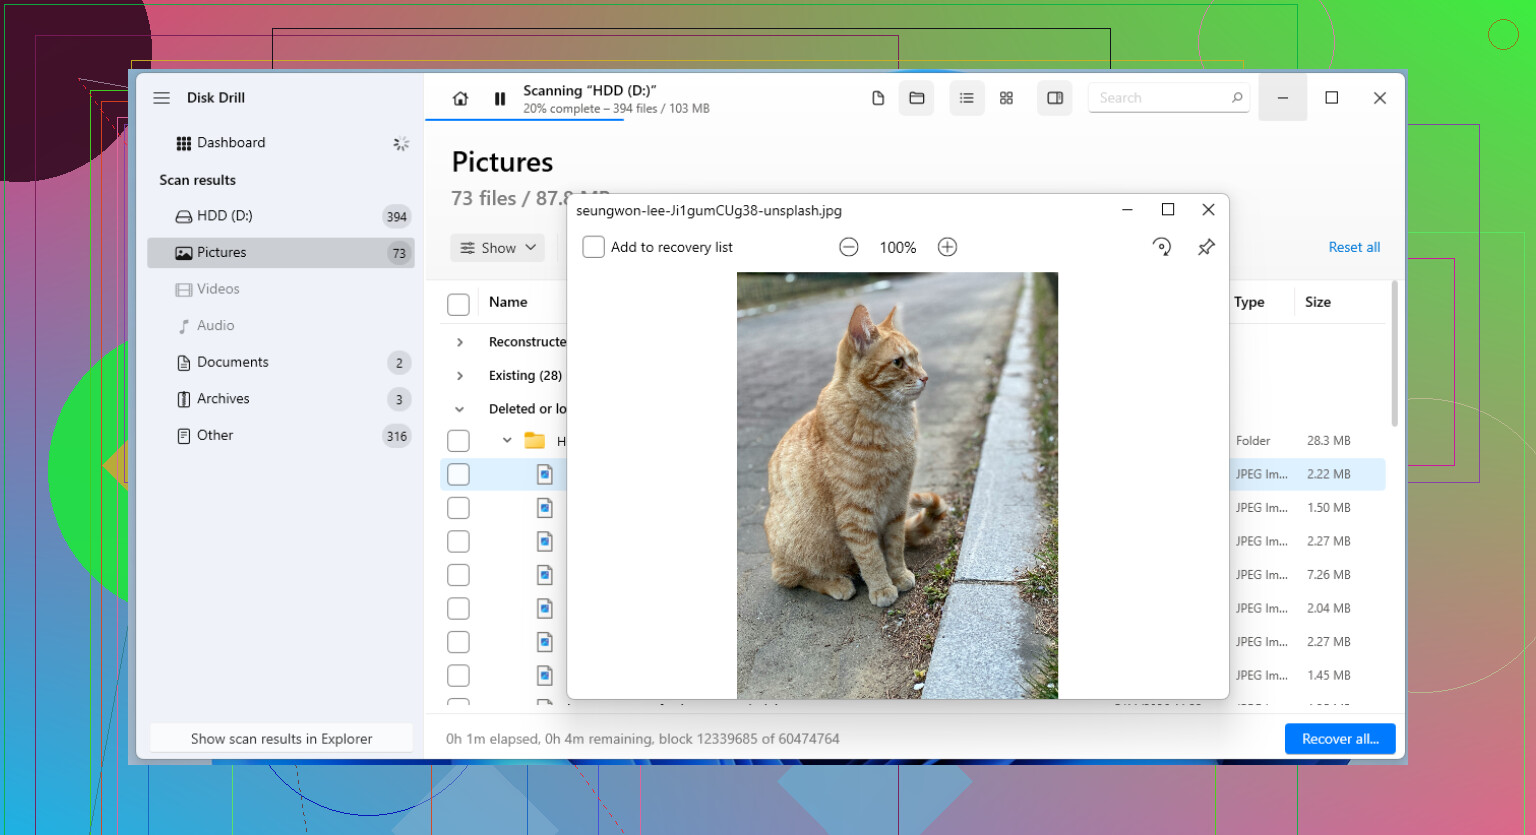Check the box for the 7.26 MB file
The width and height of the screenshot is (1536, 835).
pyautogui.click(x=458, y=575)
